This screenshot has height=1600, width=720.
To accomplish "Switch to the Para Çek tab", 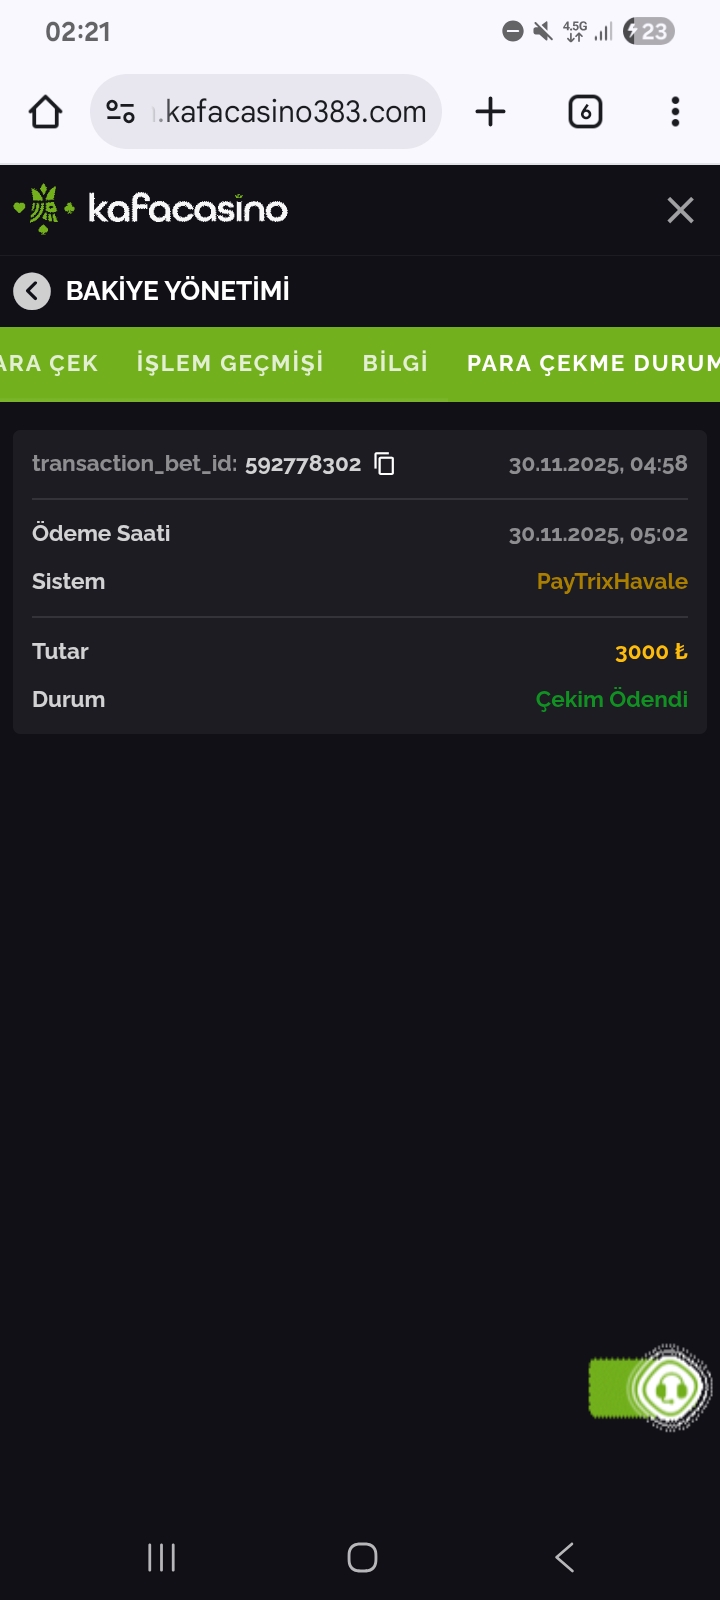I will (48, 363).
